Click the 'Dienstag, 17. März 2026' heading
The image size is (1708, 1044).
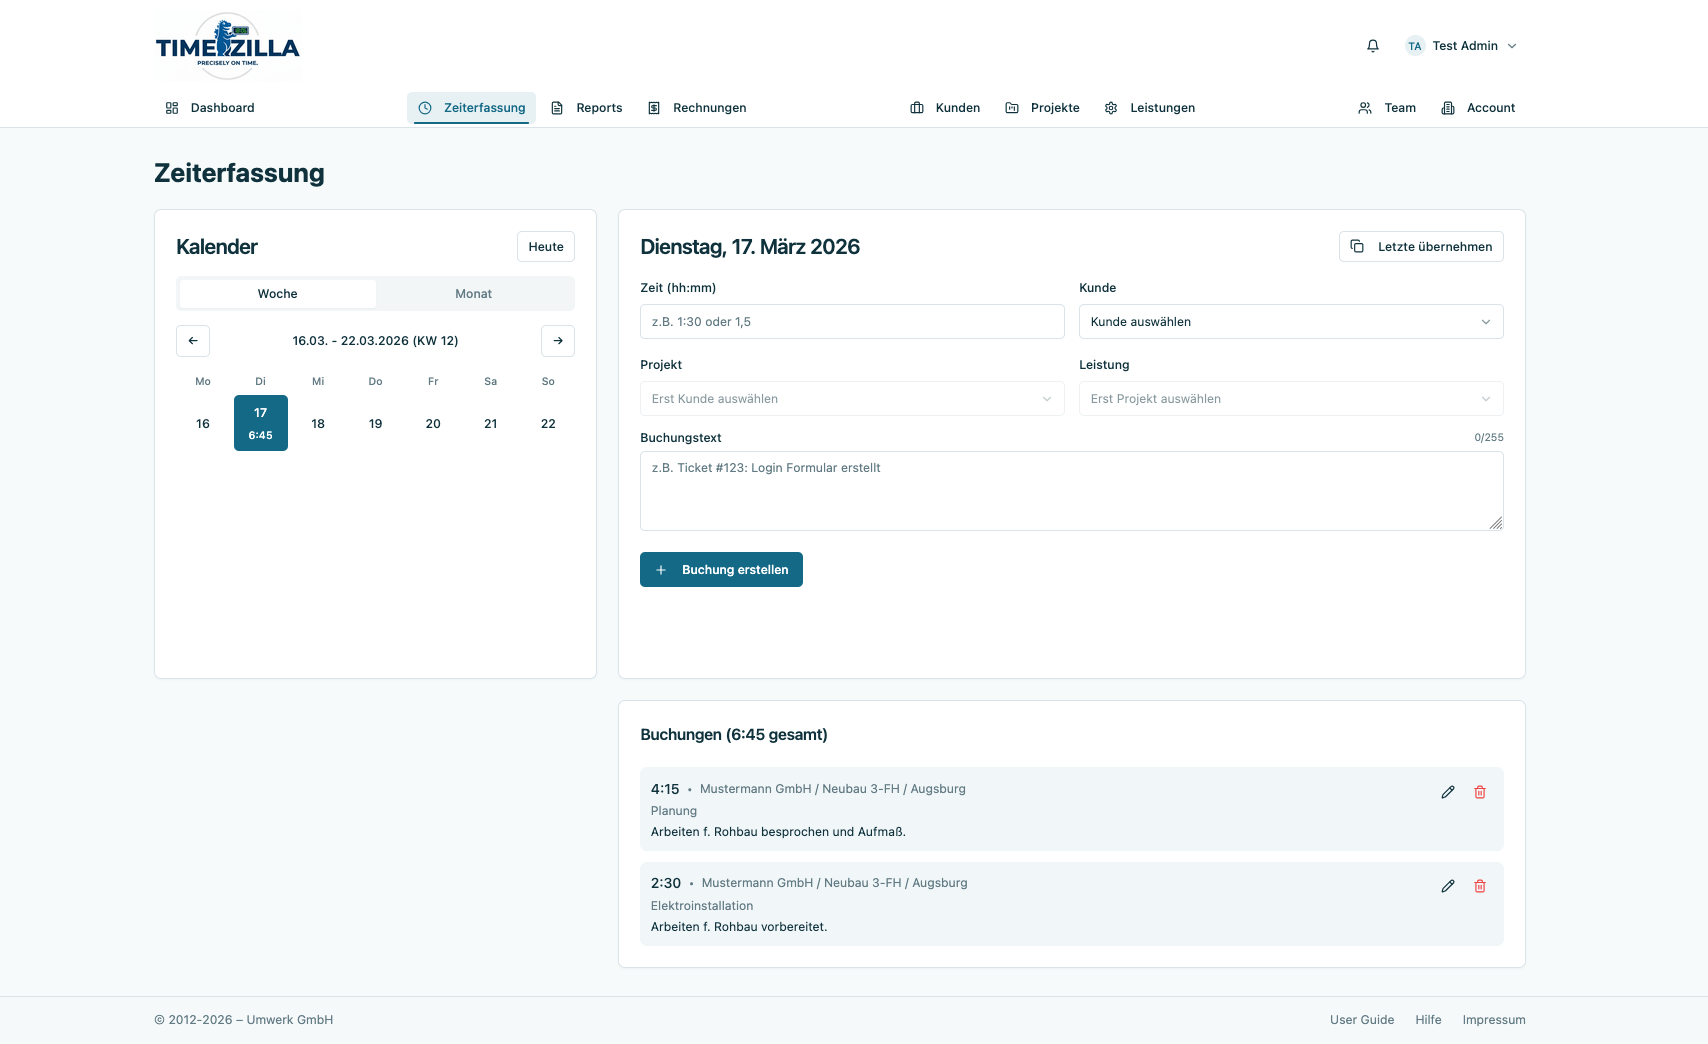[x=750, y=247]
